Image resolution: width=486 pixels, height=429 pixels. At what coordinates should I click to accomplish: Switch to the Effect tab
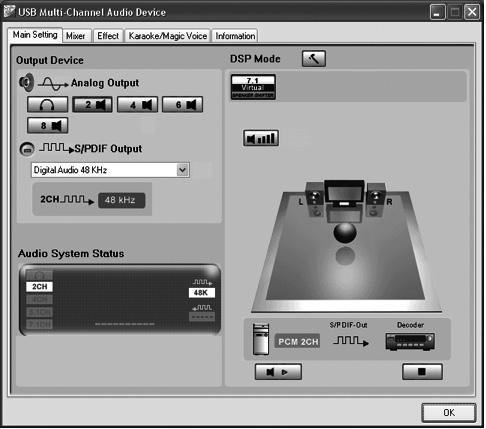[108, 36]
